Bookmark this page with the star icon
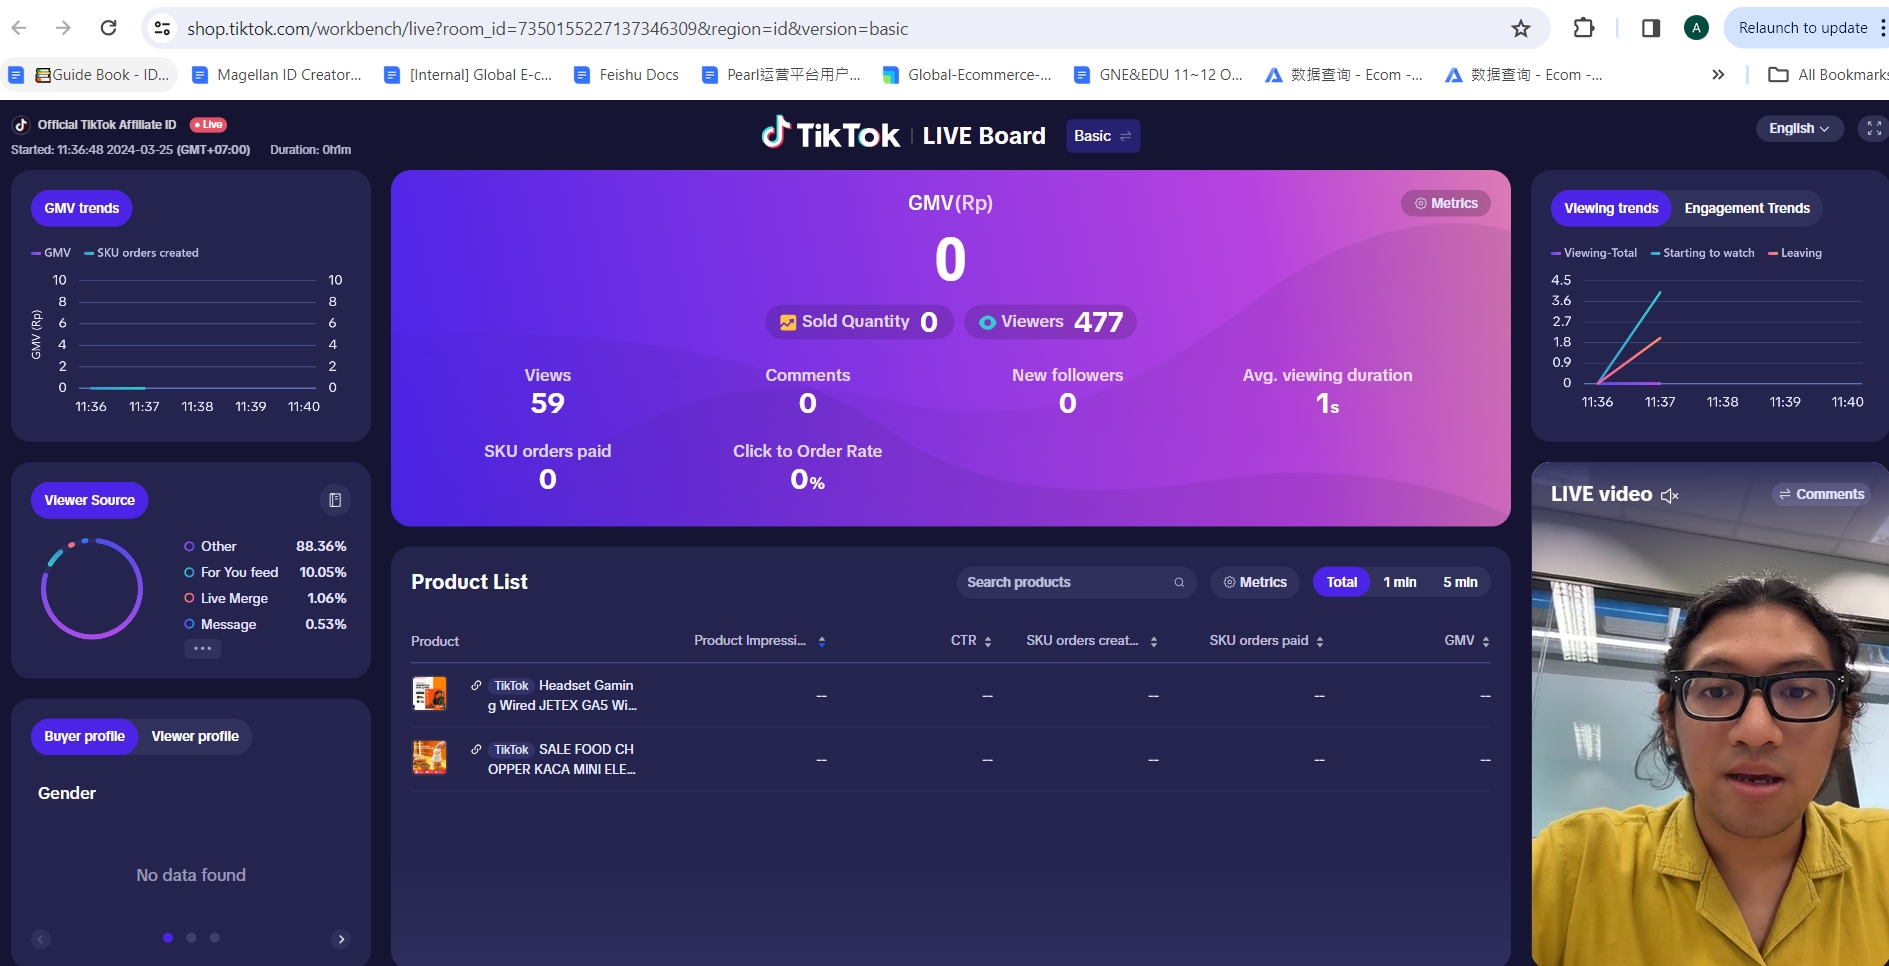The height and width of the screenshot is (966, 1889). (x=1520, y=28)
